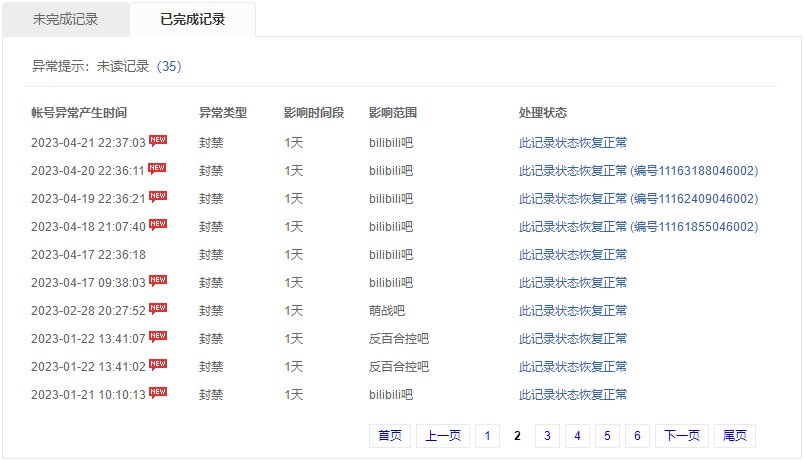Click NEW badge beside 2023-04-20 22:36:11
The image size is (804, 461).
point(158,169)
